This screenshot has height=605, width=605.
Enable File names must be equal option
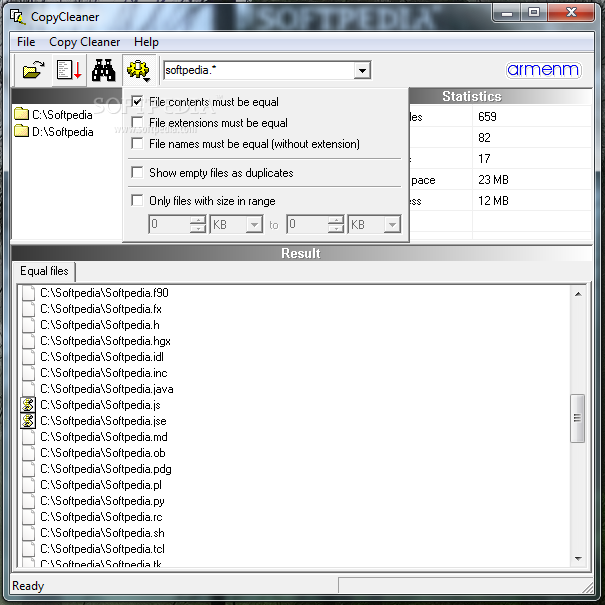137,144
